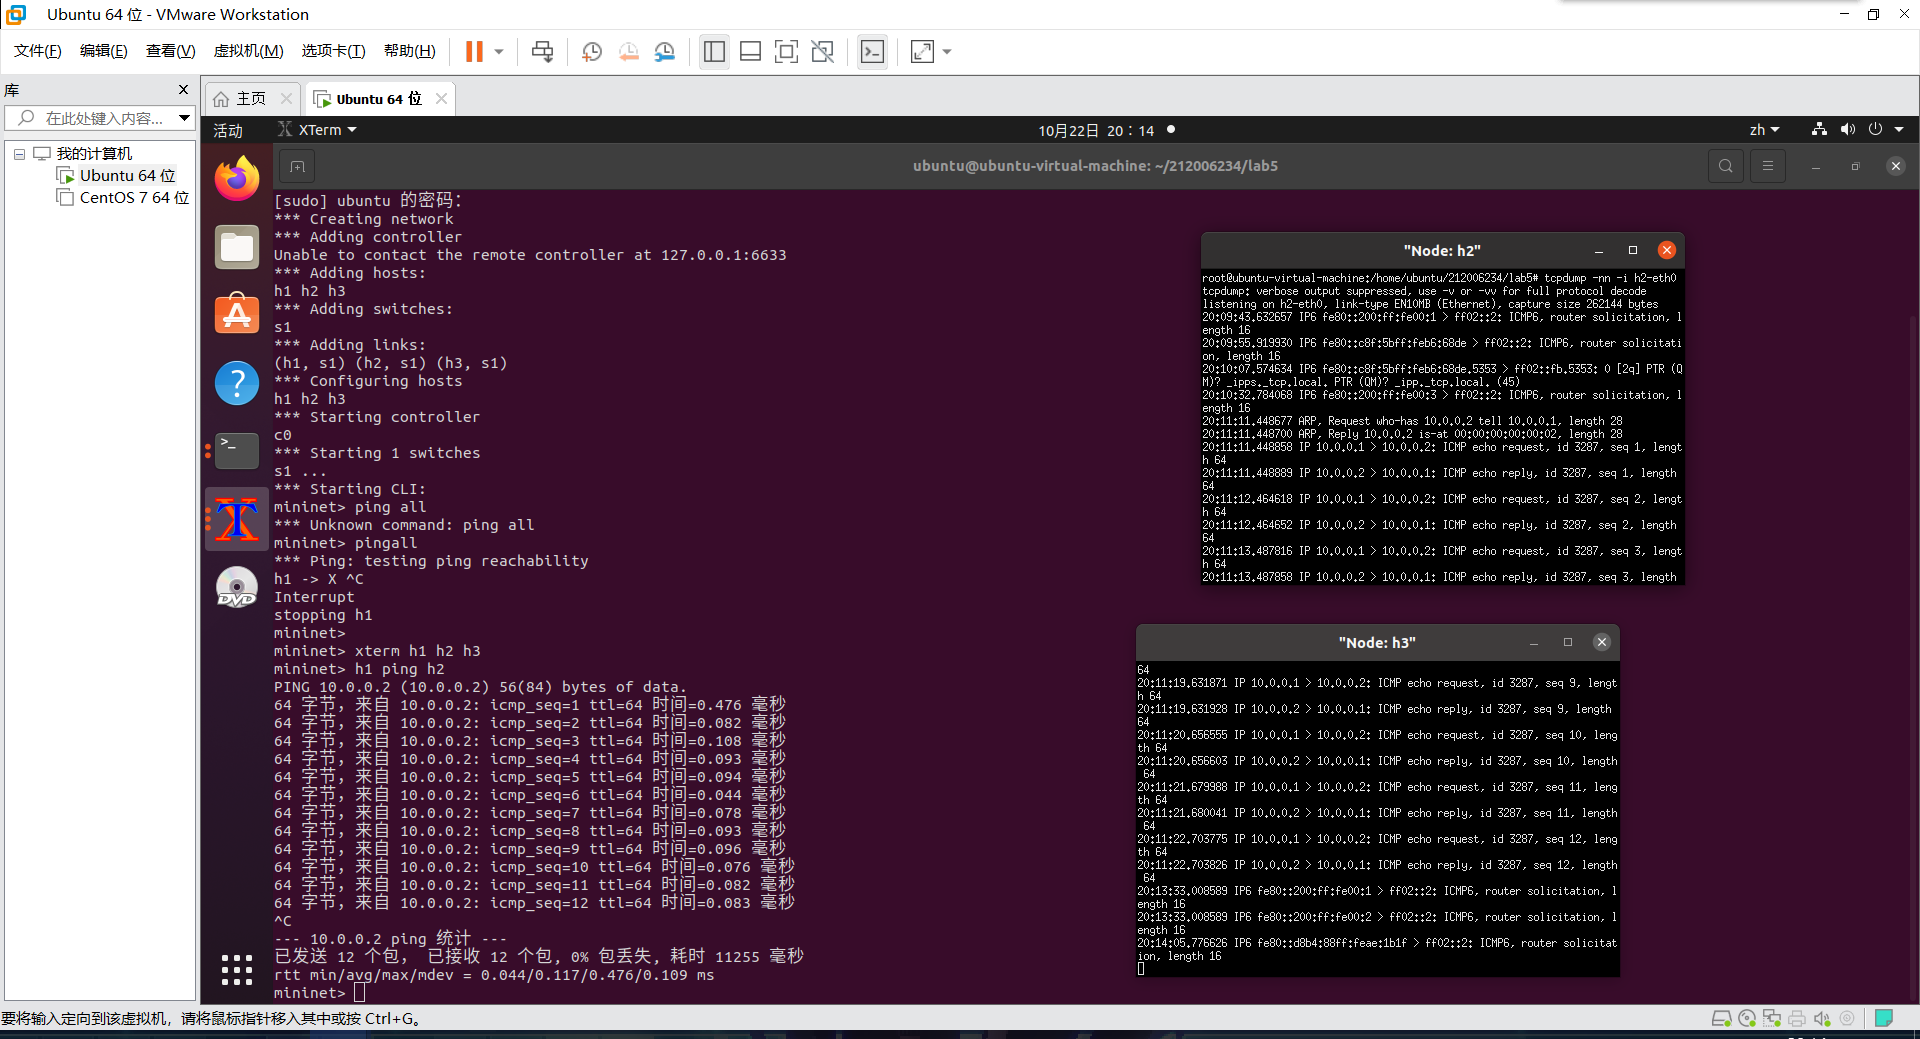Toggle the thumbnail bar view
Screen dimensions: 1920x1039
pyautogui.click(x=750, y=51)
